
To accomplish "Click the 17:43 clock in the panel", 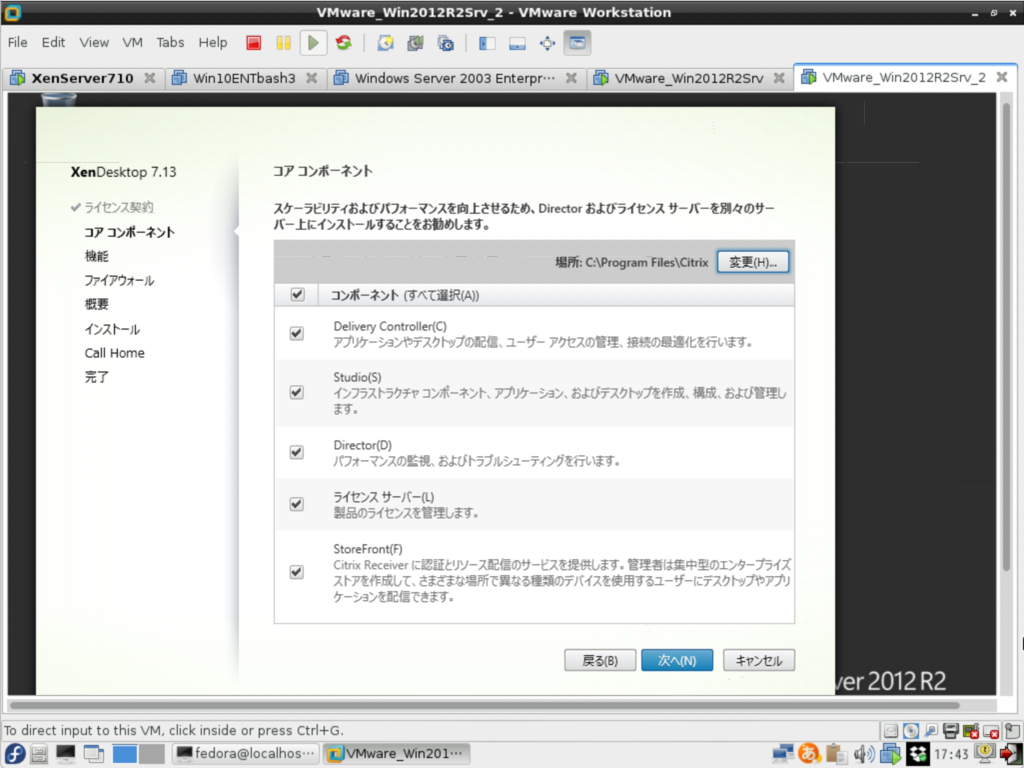I will pos(951,754).
